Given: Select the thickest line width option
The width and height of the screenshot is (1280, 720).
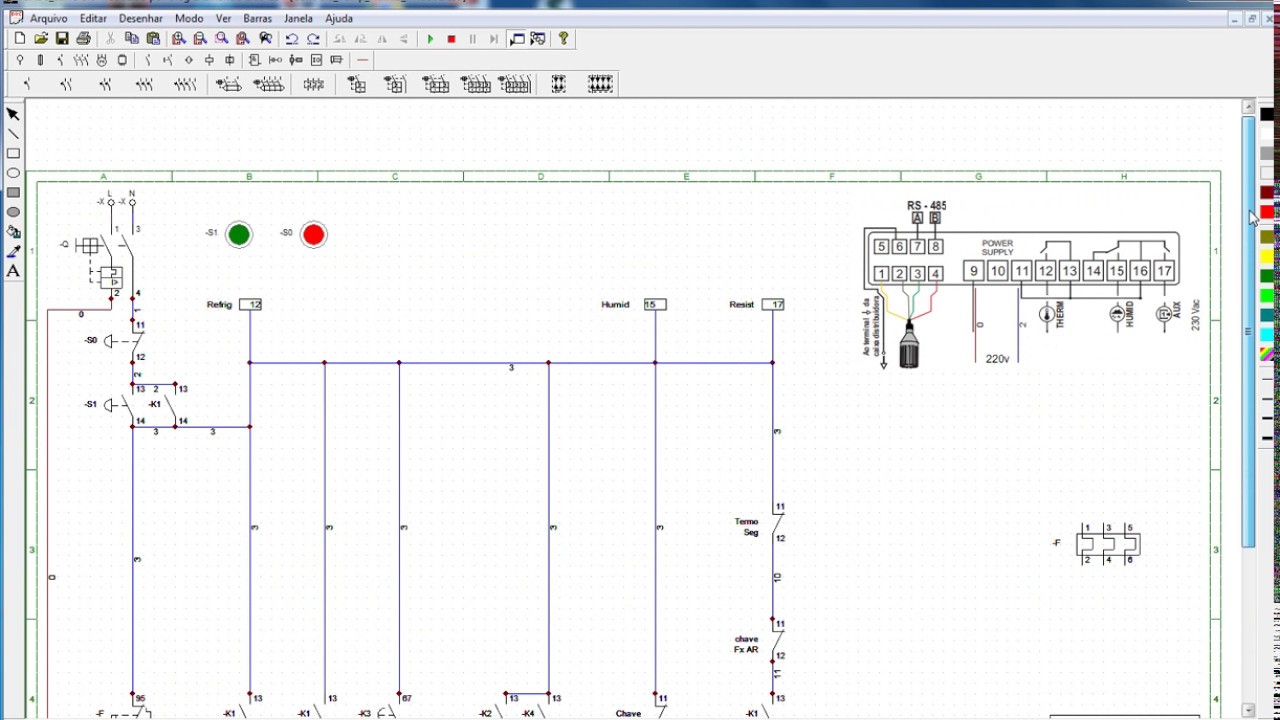Looking at the screenshot, I should (1267, 438).
